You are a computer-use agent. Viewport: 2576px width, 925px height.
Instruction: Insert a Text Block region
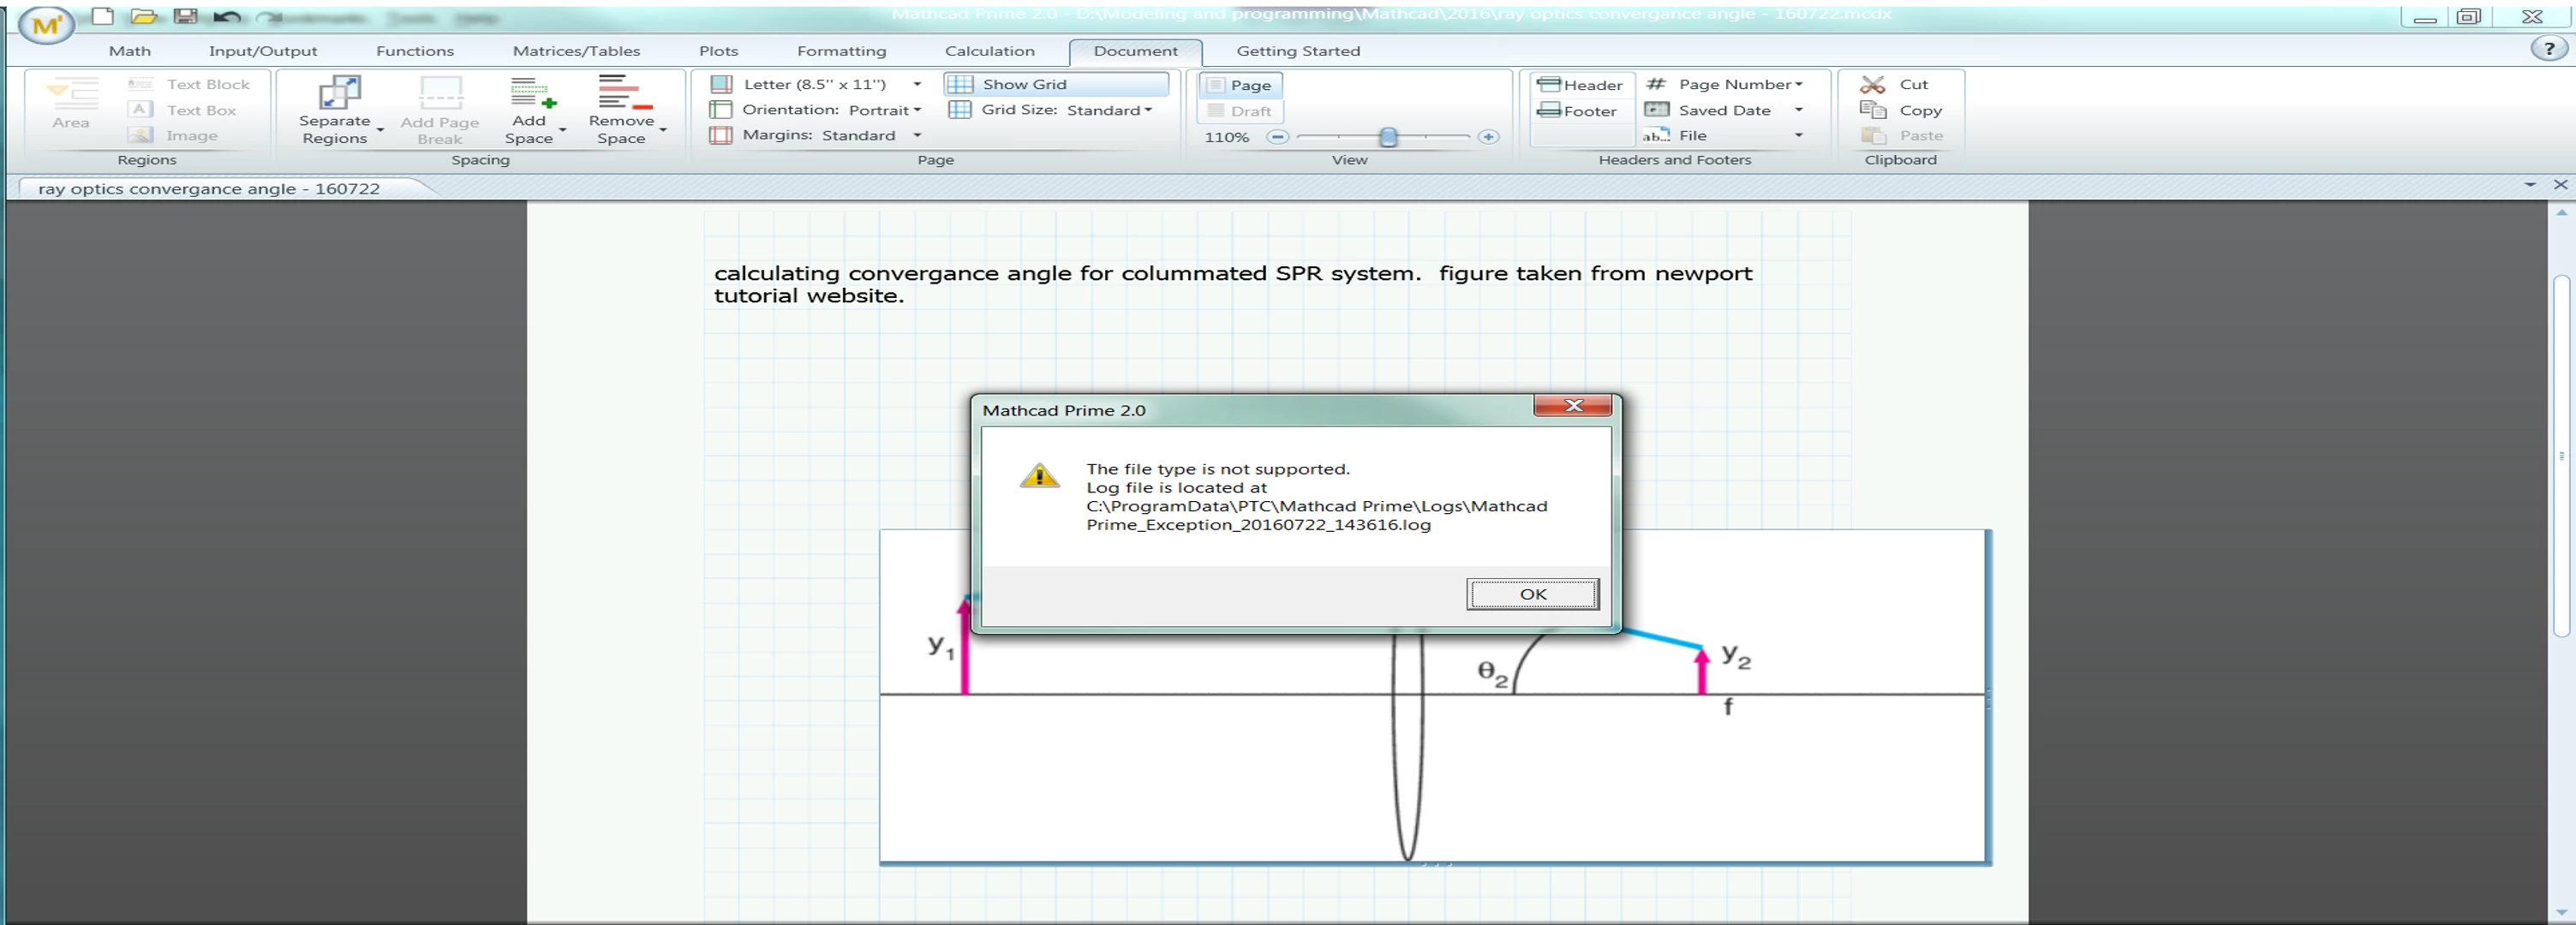tap(190, 84)
